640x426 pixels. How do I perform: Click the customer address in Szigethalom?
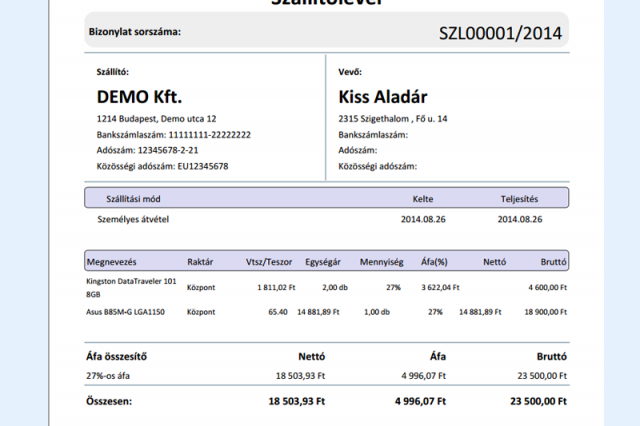click(393, 119)
